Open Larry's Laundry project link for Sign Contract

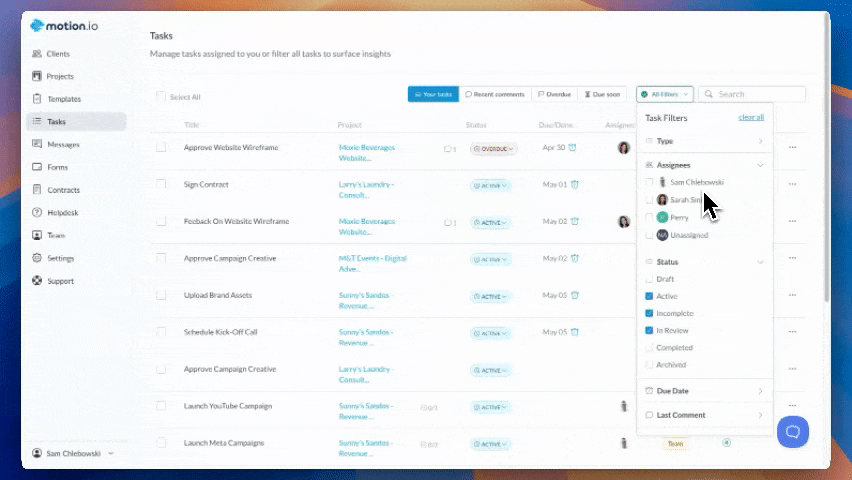[366, 190]
